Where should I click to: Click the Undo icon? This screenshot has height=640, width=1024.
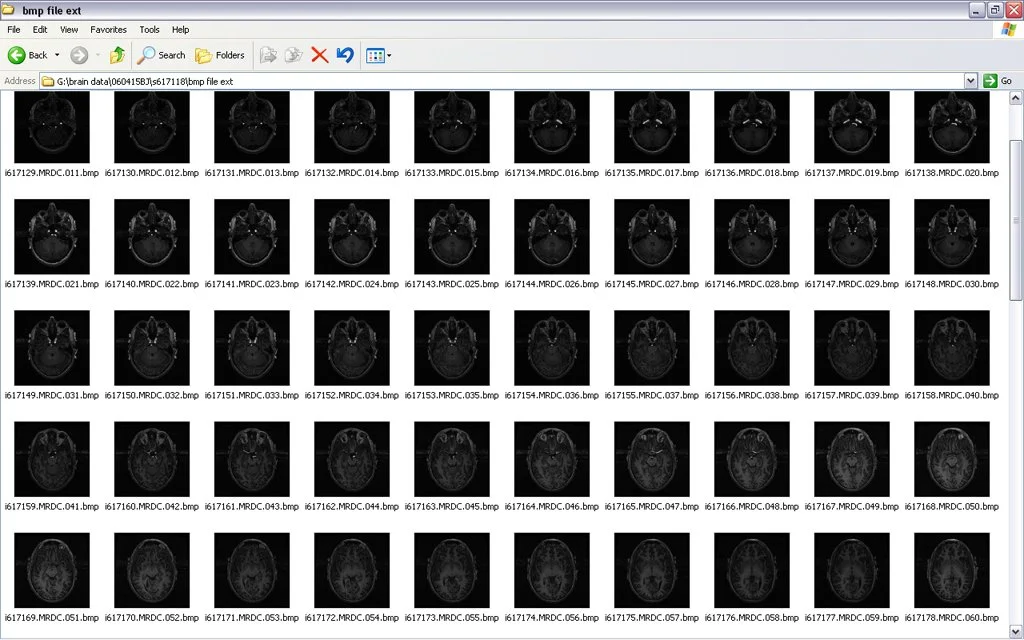[344, 55]
